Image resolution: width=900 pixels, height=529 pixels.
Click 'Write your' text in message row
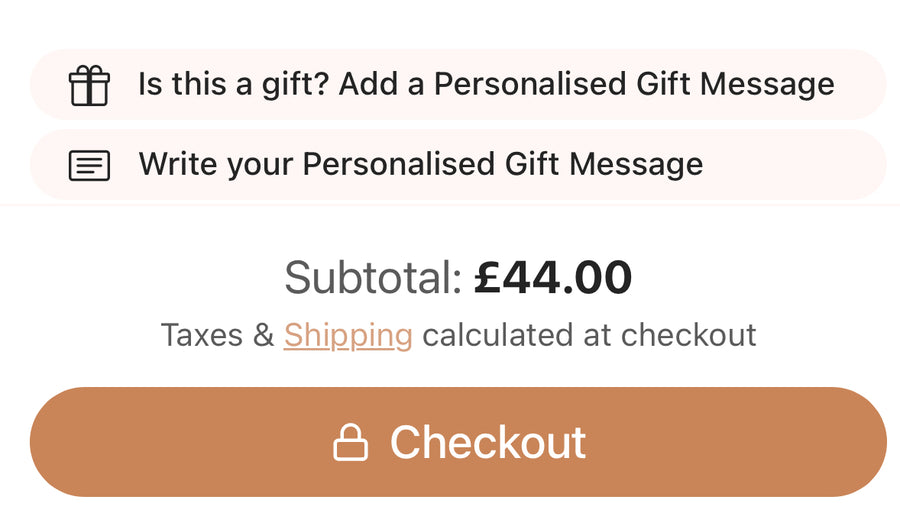click(216, 165)
